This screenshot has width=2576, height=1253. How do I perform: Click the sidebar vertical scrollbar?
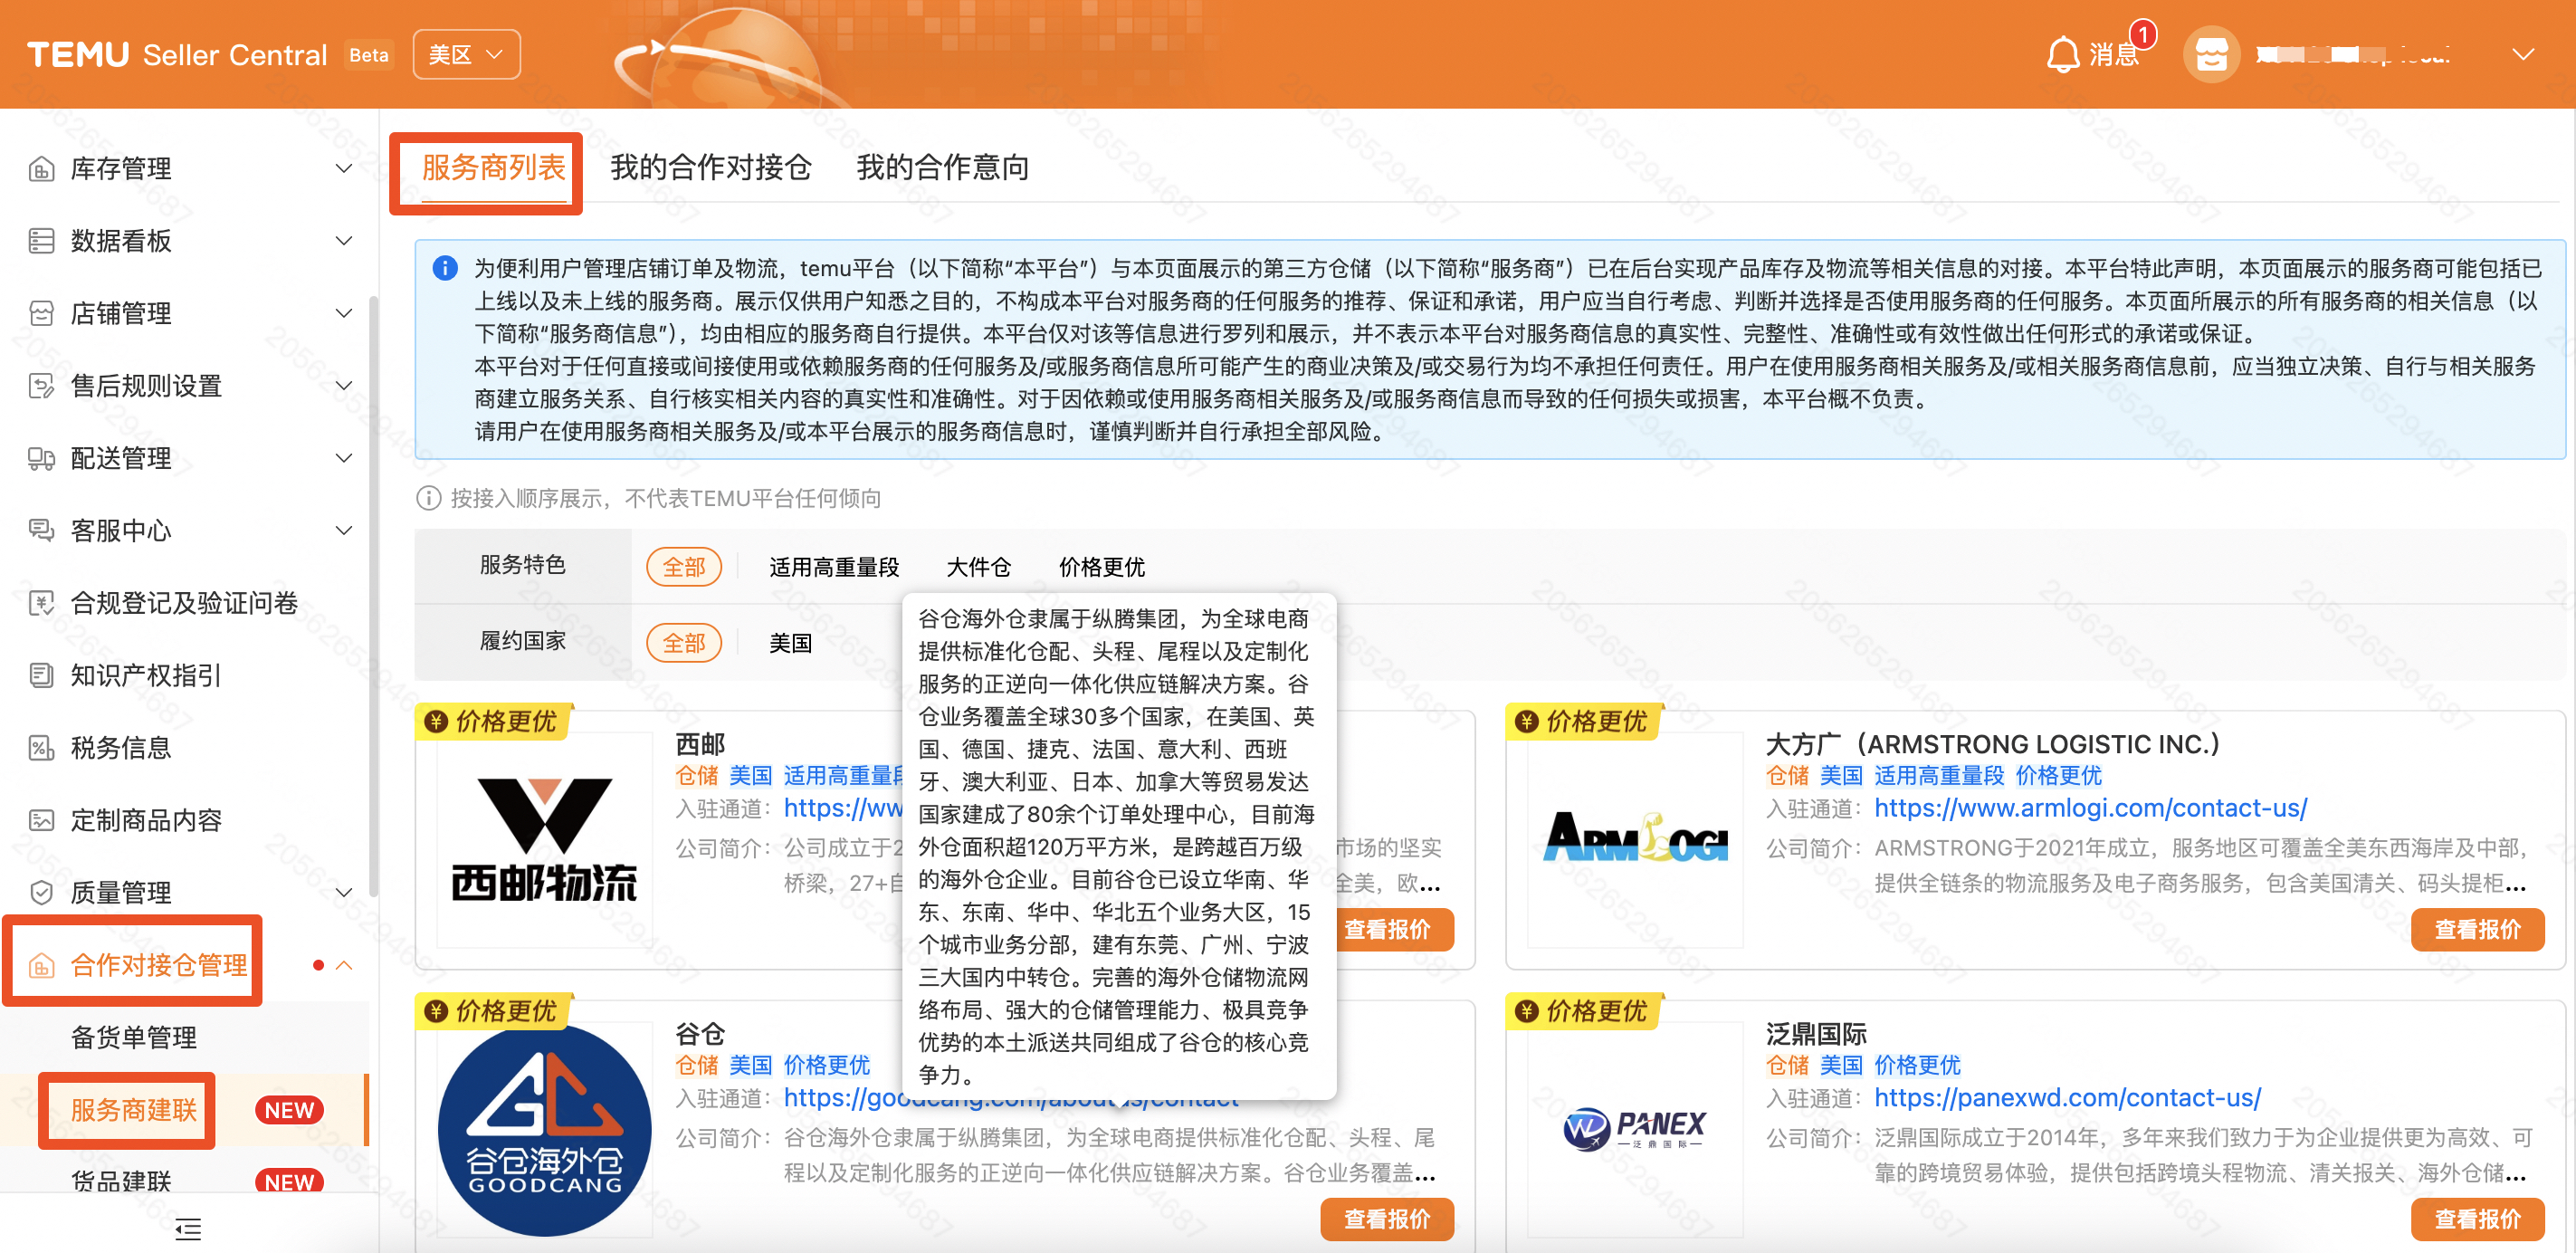[373, 597]
